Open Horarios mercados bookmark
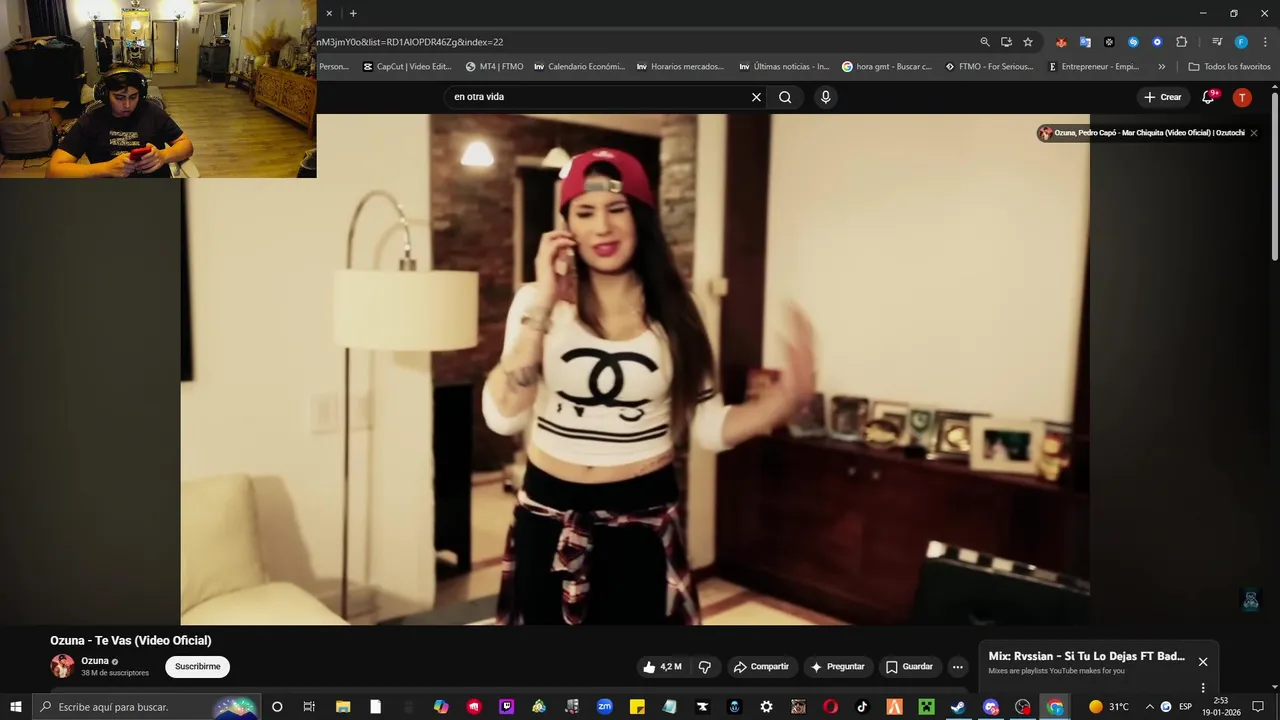 point(679,67)
